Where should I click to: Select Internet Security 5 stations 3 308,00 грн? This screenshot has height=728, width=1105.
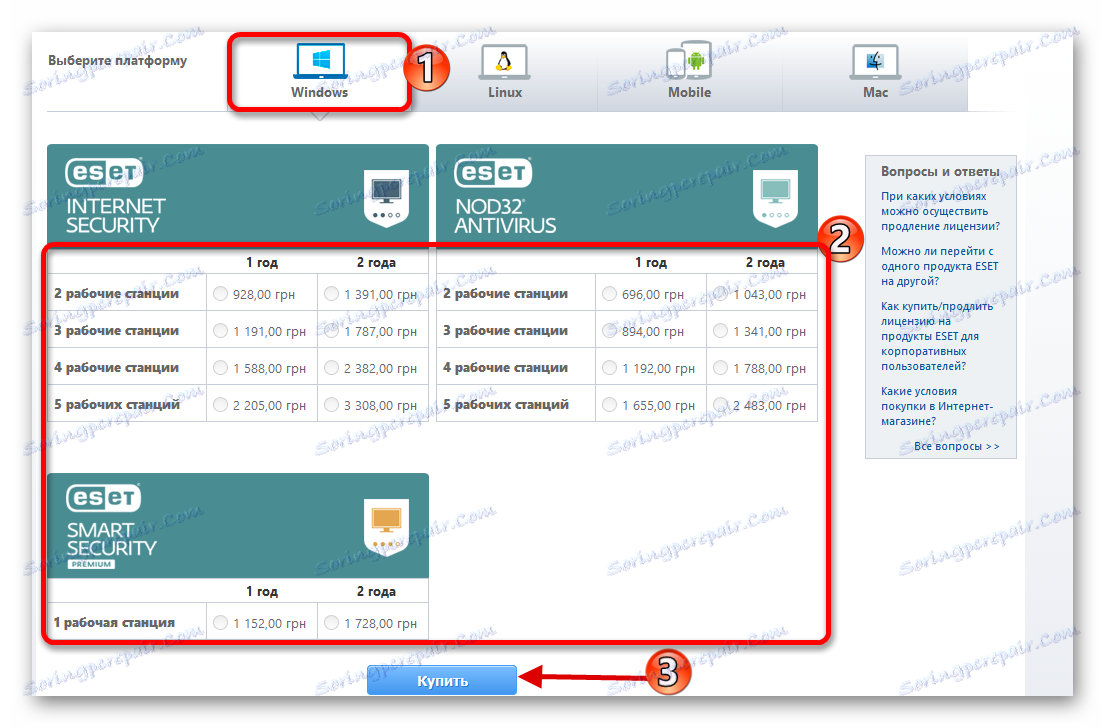[x=331, y=405]
